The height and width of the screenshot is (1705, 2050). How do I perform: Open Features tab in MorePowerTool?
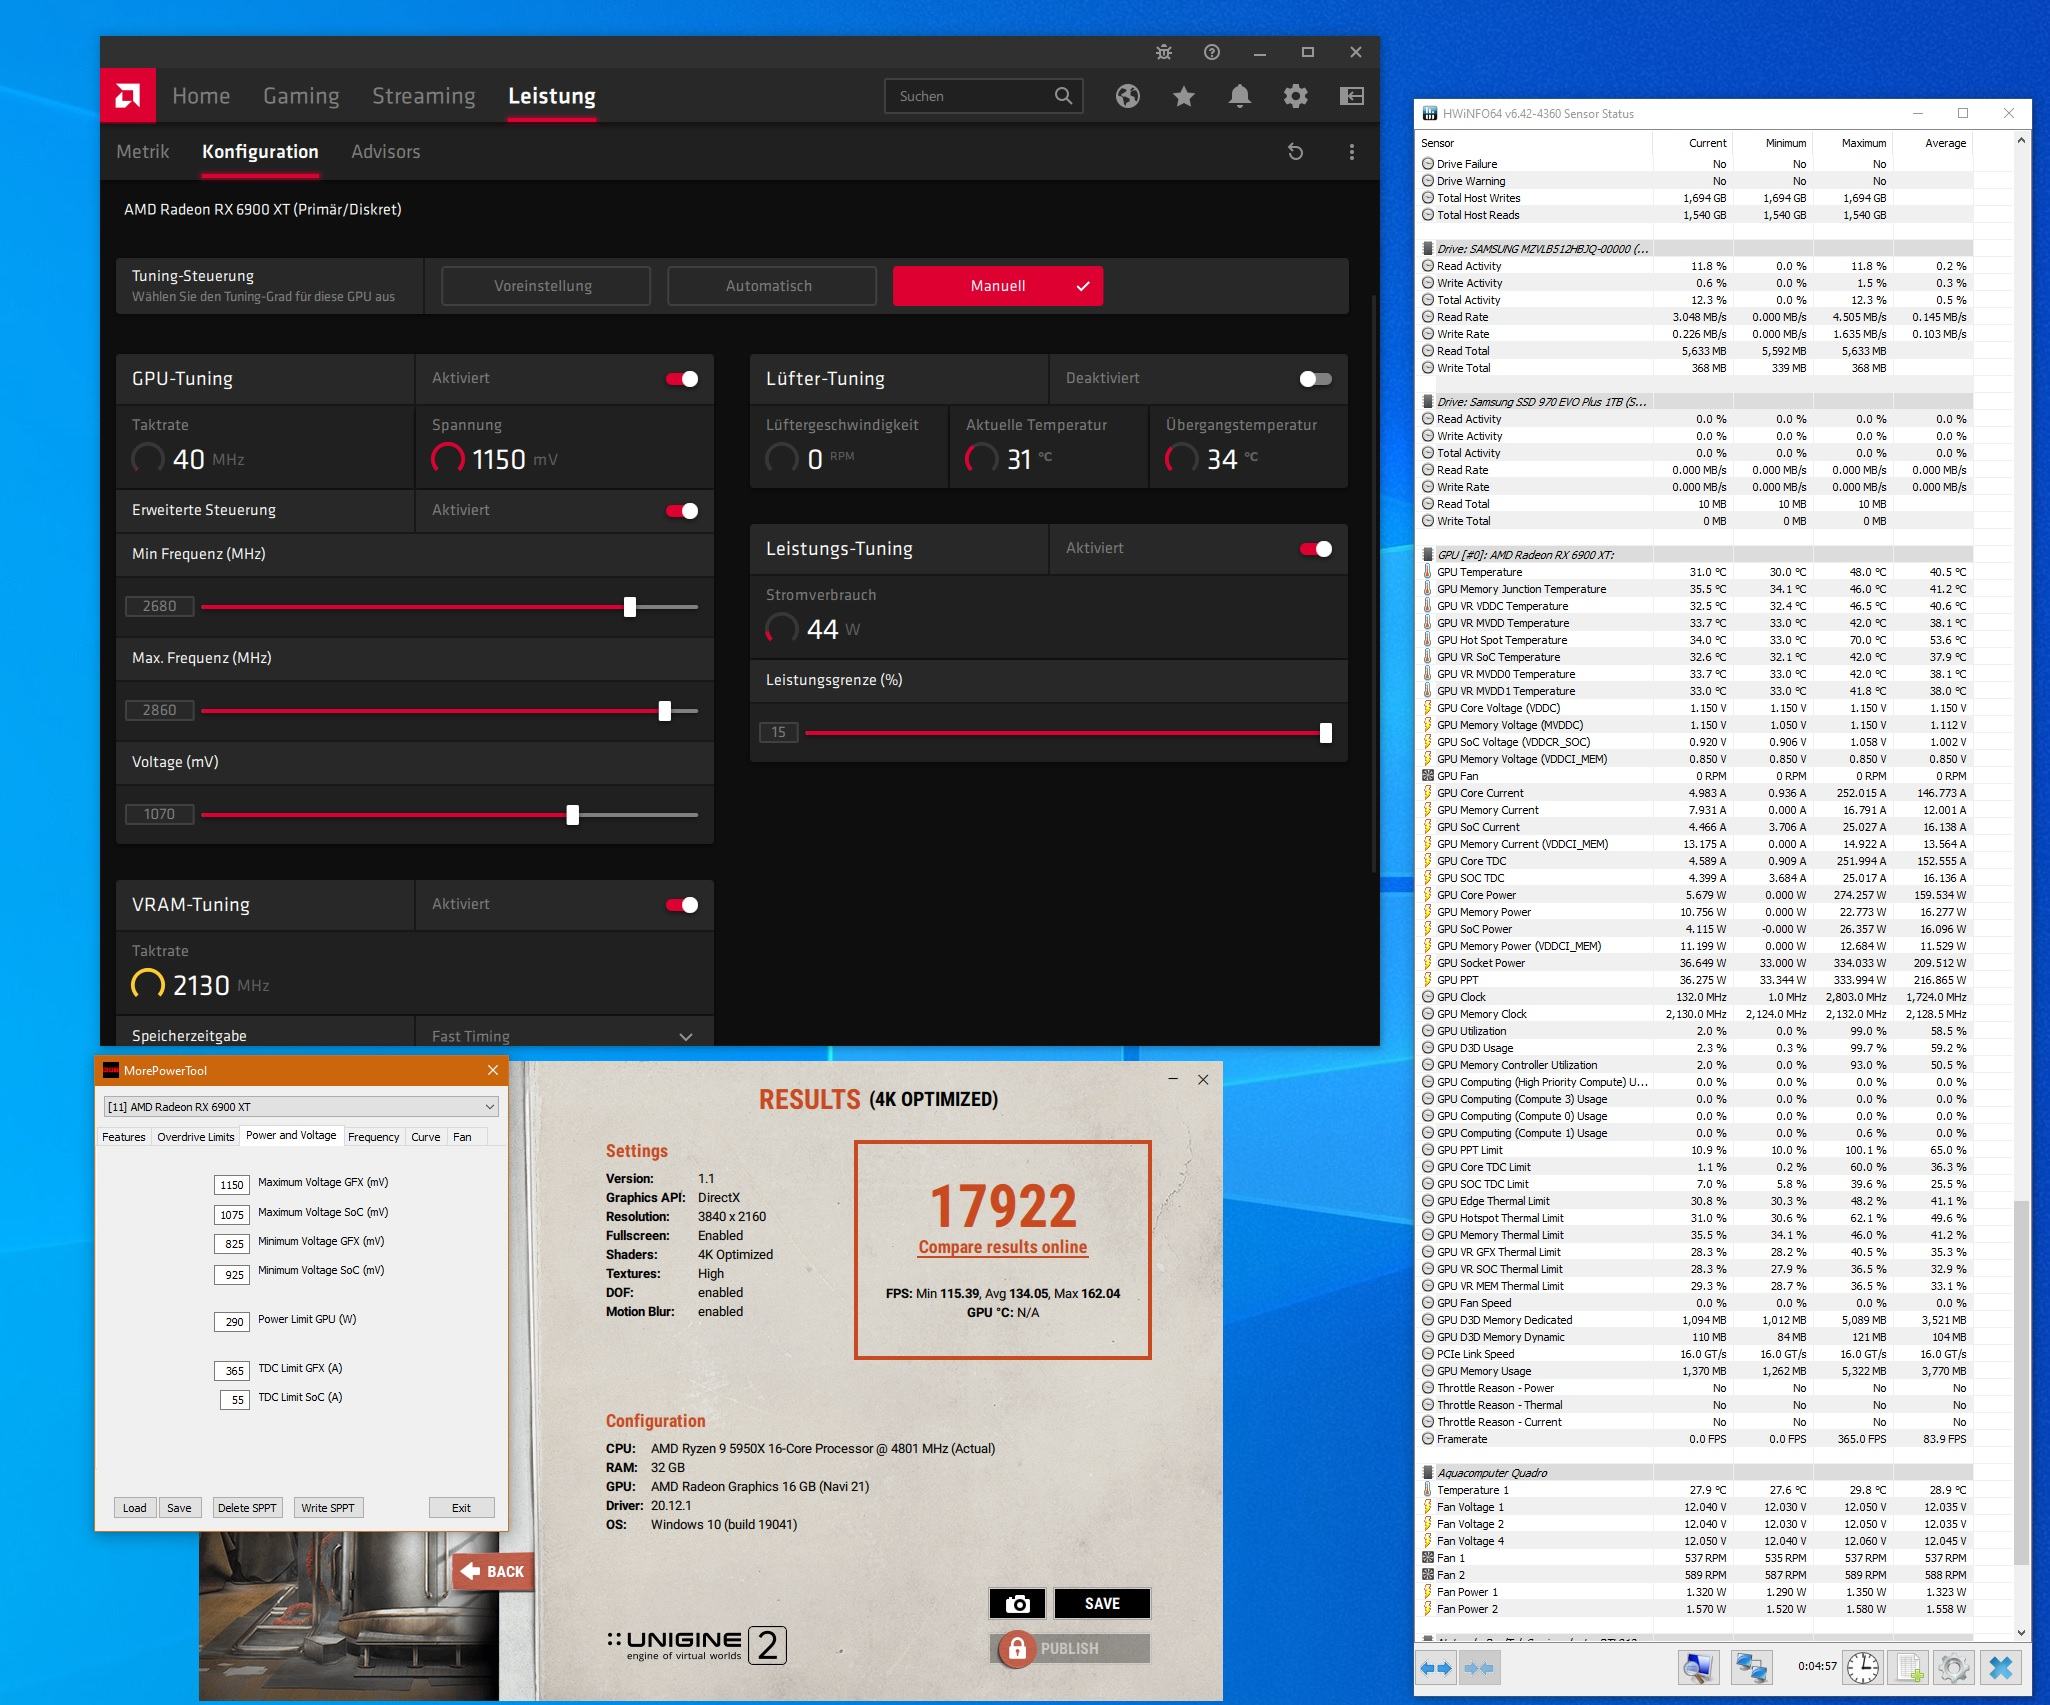[124, 1137]
